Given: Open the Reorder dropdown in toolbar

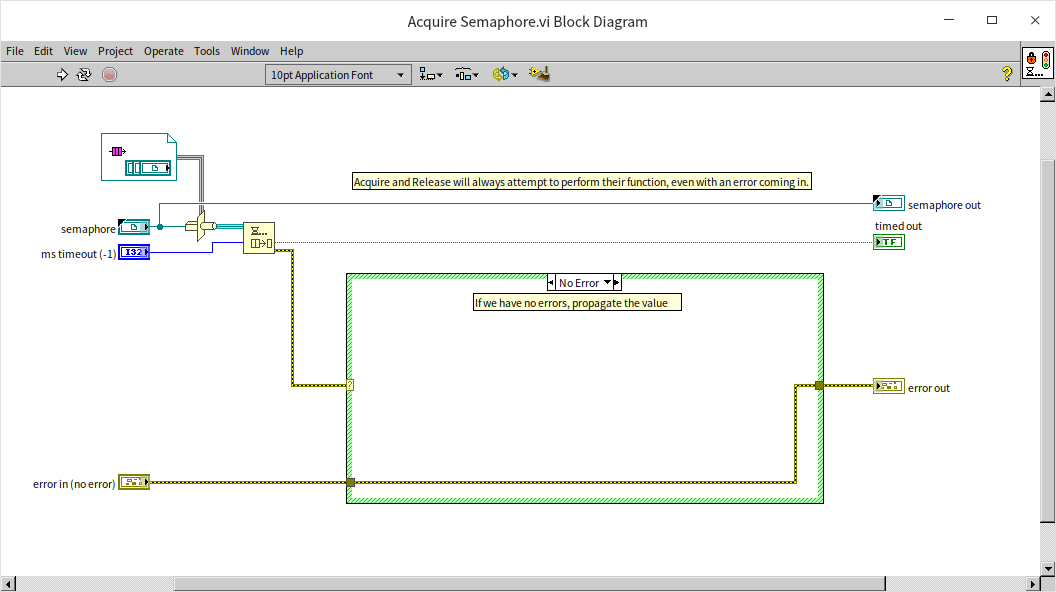Looking at the screenshot, I should tap(504, 75).
